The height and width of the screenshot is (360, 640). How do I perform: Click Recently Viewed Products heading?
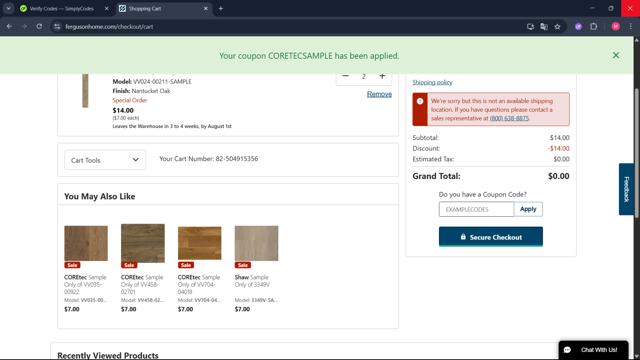pos(108,355)
